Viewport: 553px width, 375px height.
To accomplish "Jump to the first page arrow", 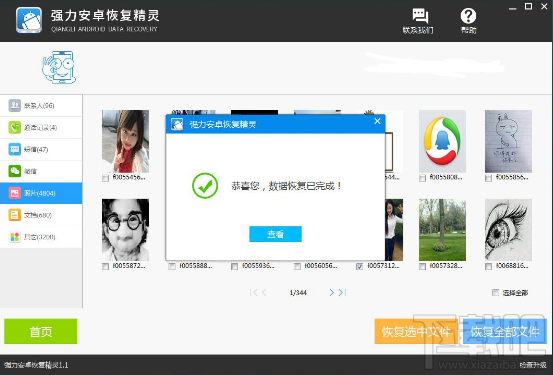I will point(253,292).
